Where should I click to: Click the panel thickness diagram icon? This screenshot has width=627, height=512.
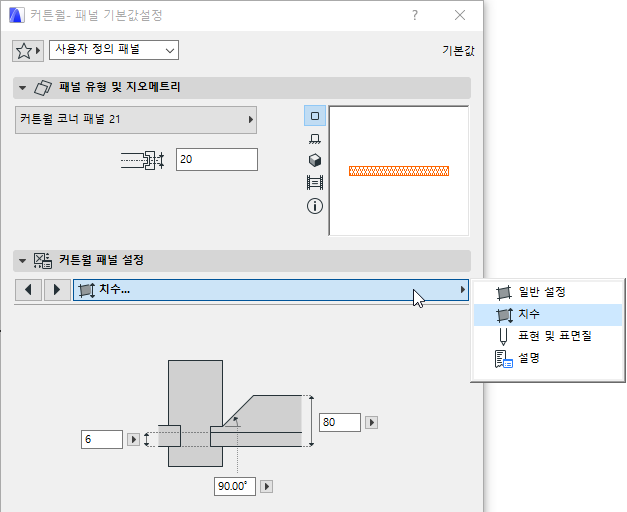pyautogui.click(x=143, y=160)
